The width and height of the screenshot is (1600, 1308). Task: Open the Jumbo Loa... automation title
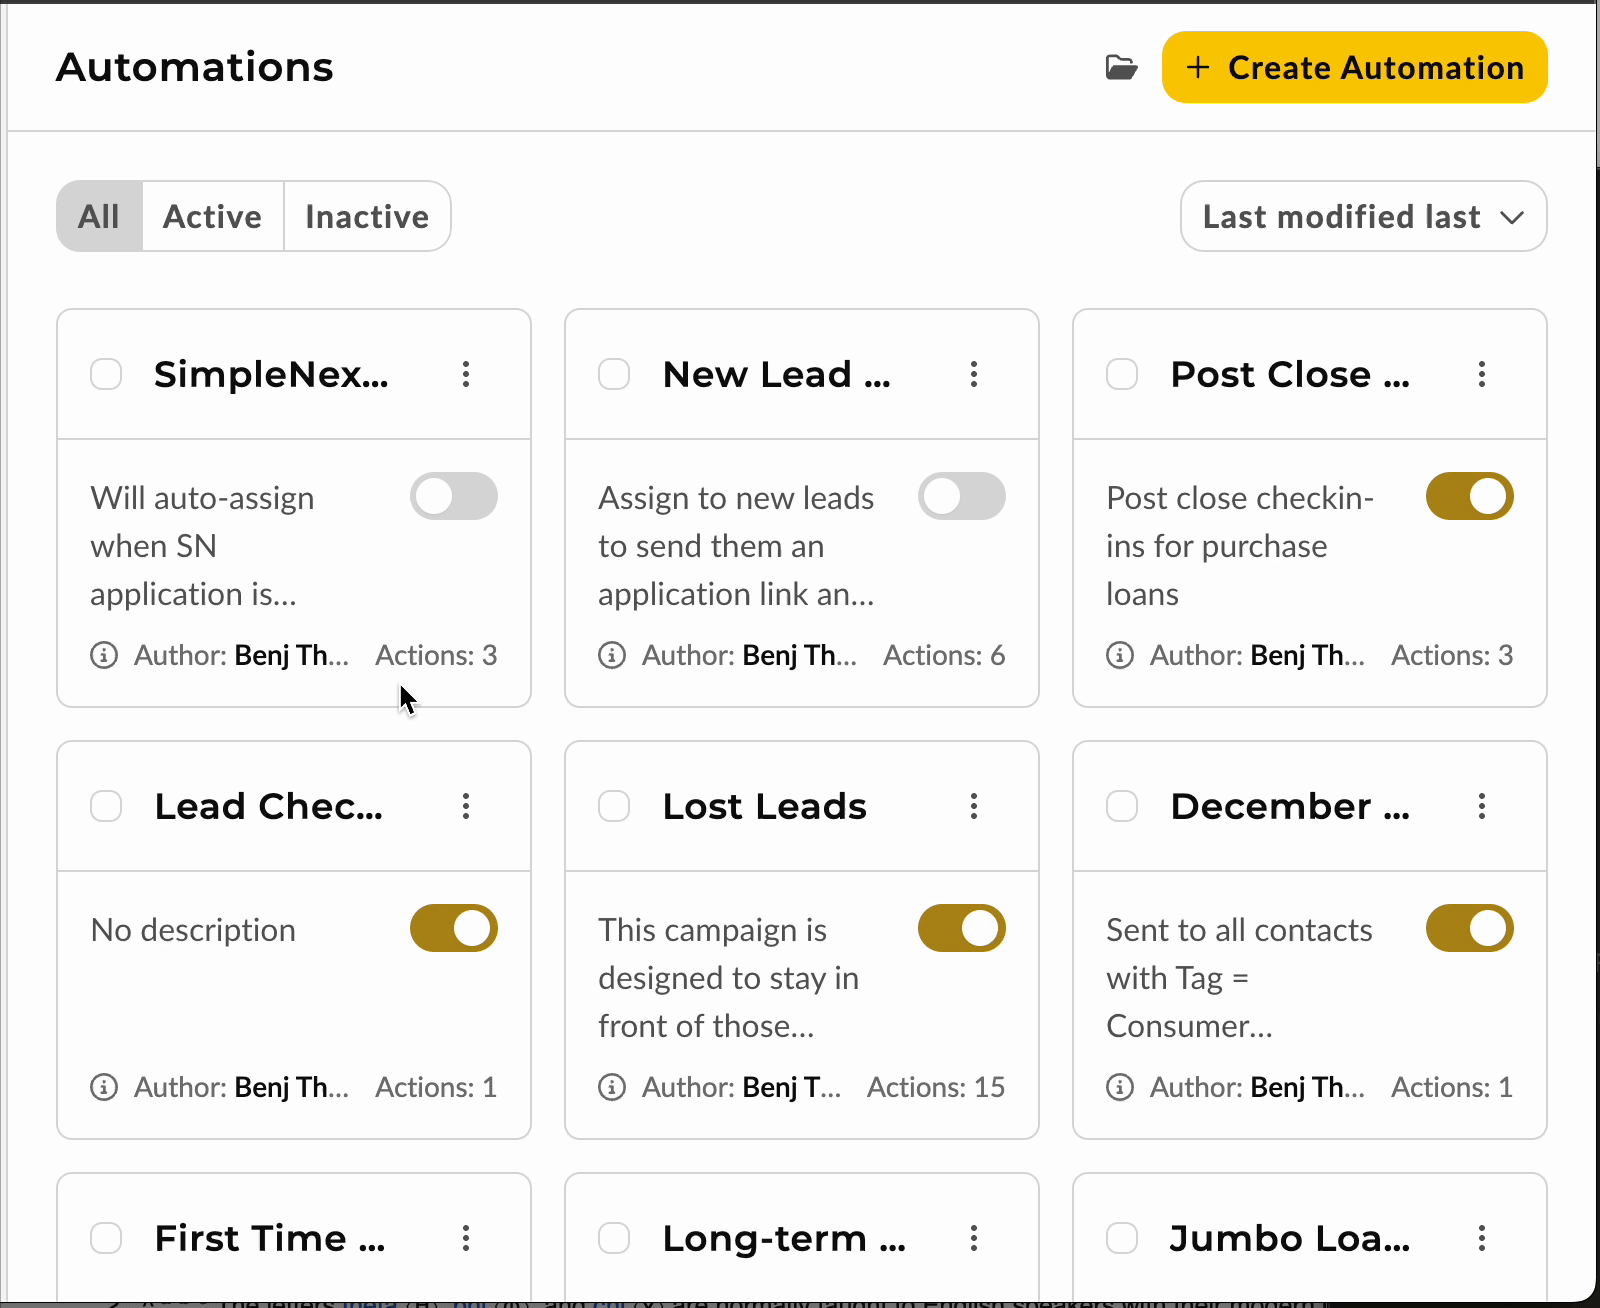(x=1290, y=1238)
